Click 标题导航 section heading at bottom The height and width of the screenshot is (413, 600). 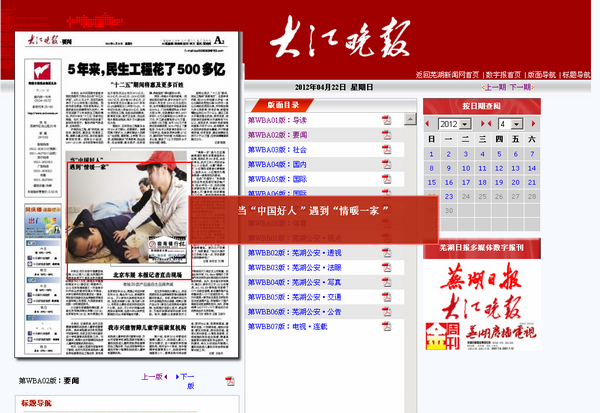click(x=36, y=403)
